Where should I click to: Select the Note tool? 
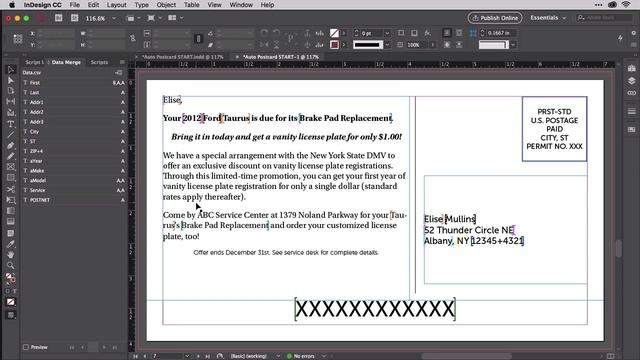[11, 233]
